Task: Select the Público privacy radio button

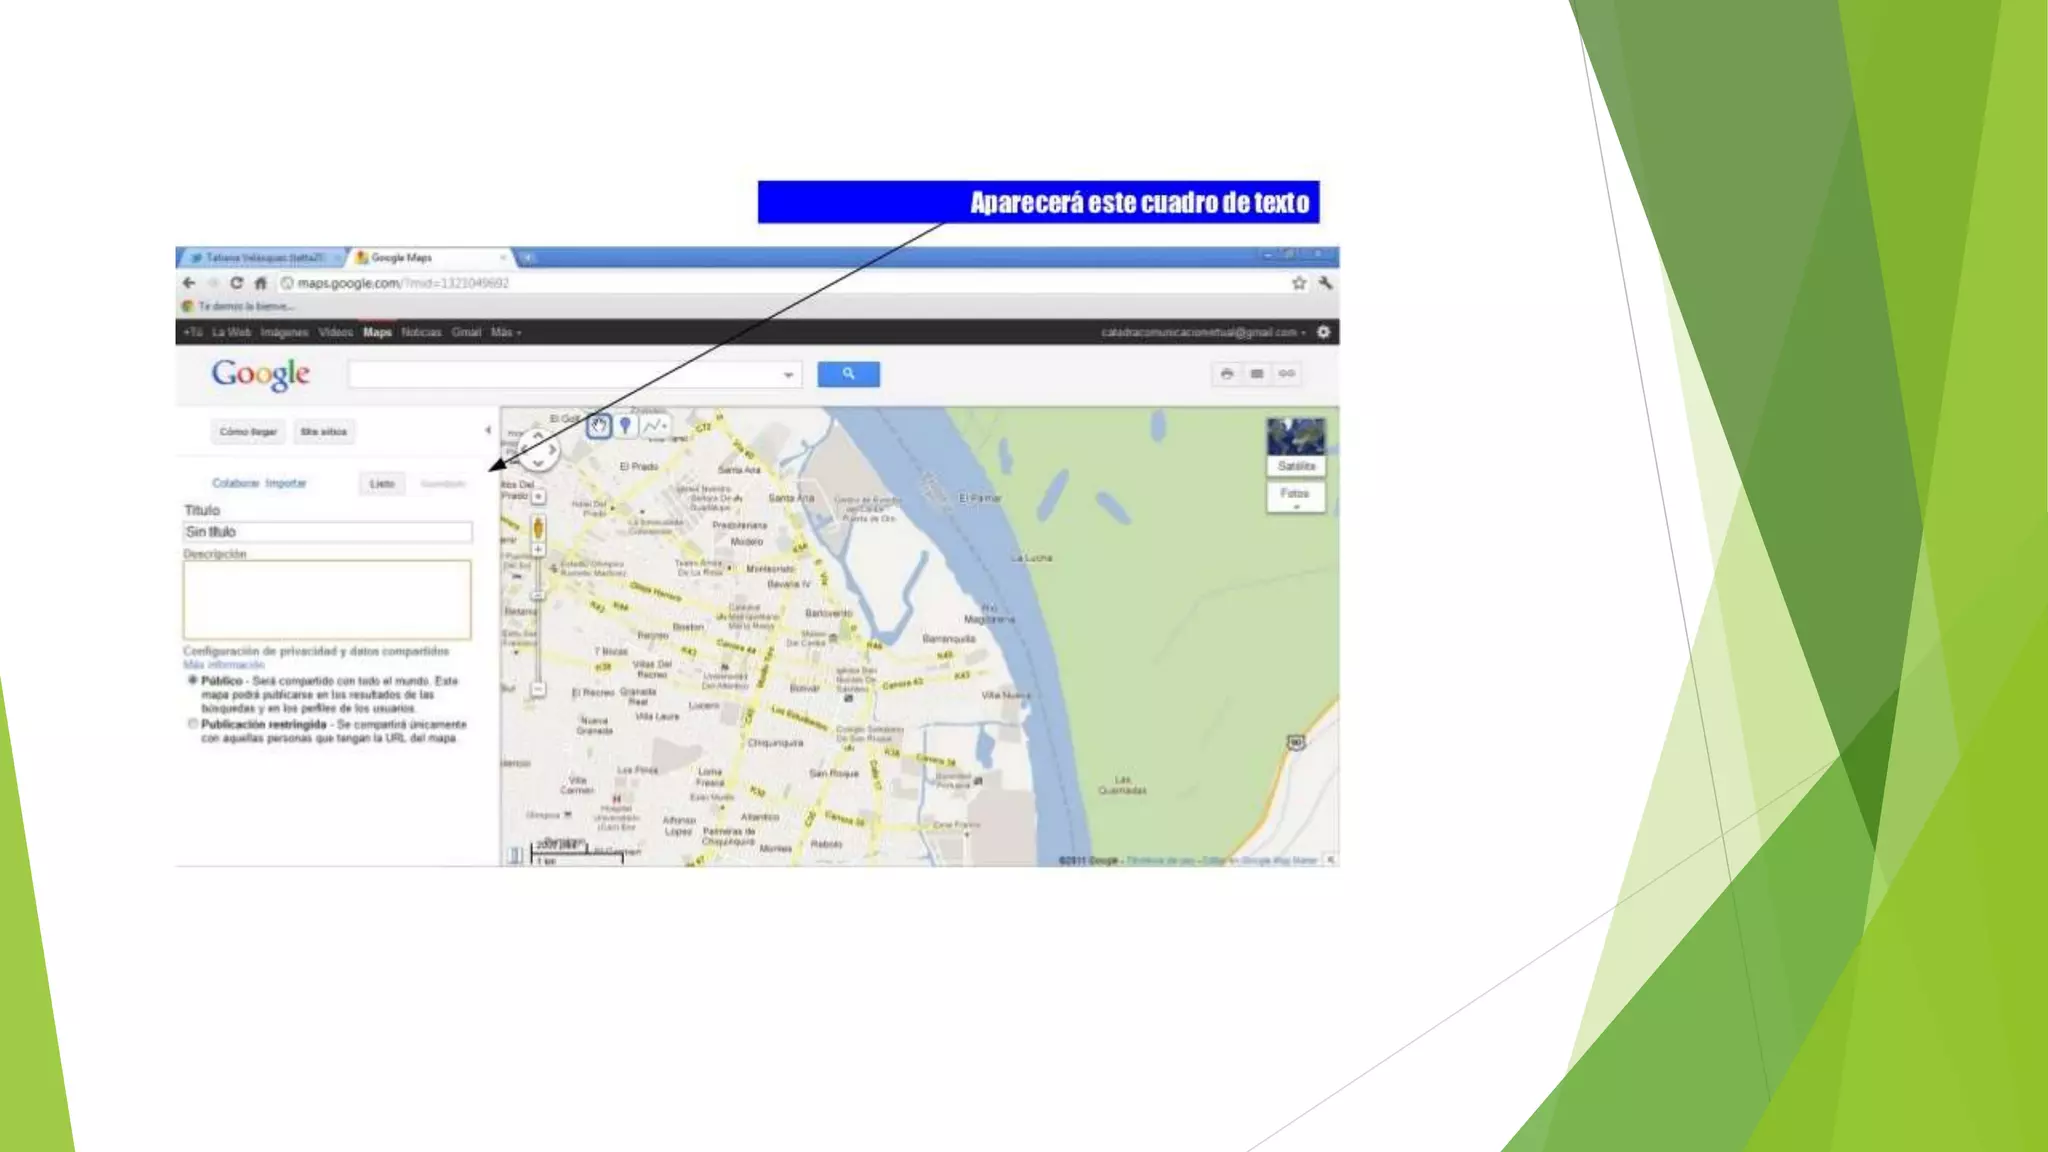Action: [x=193, y=680]
